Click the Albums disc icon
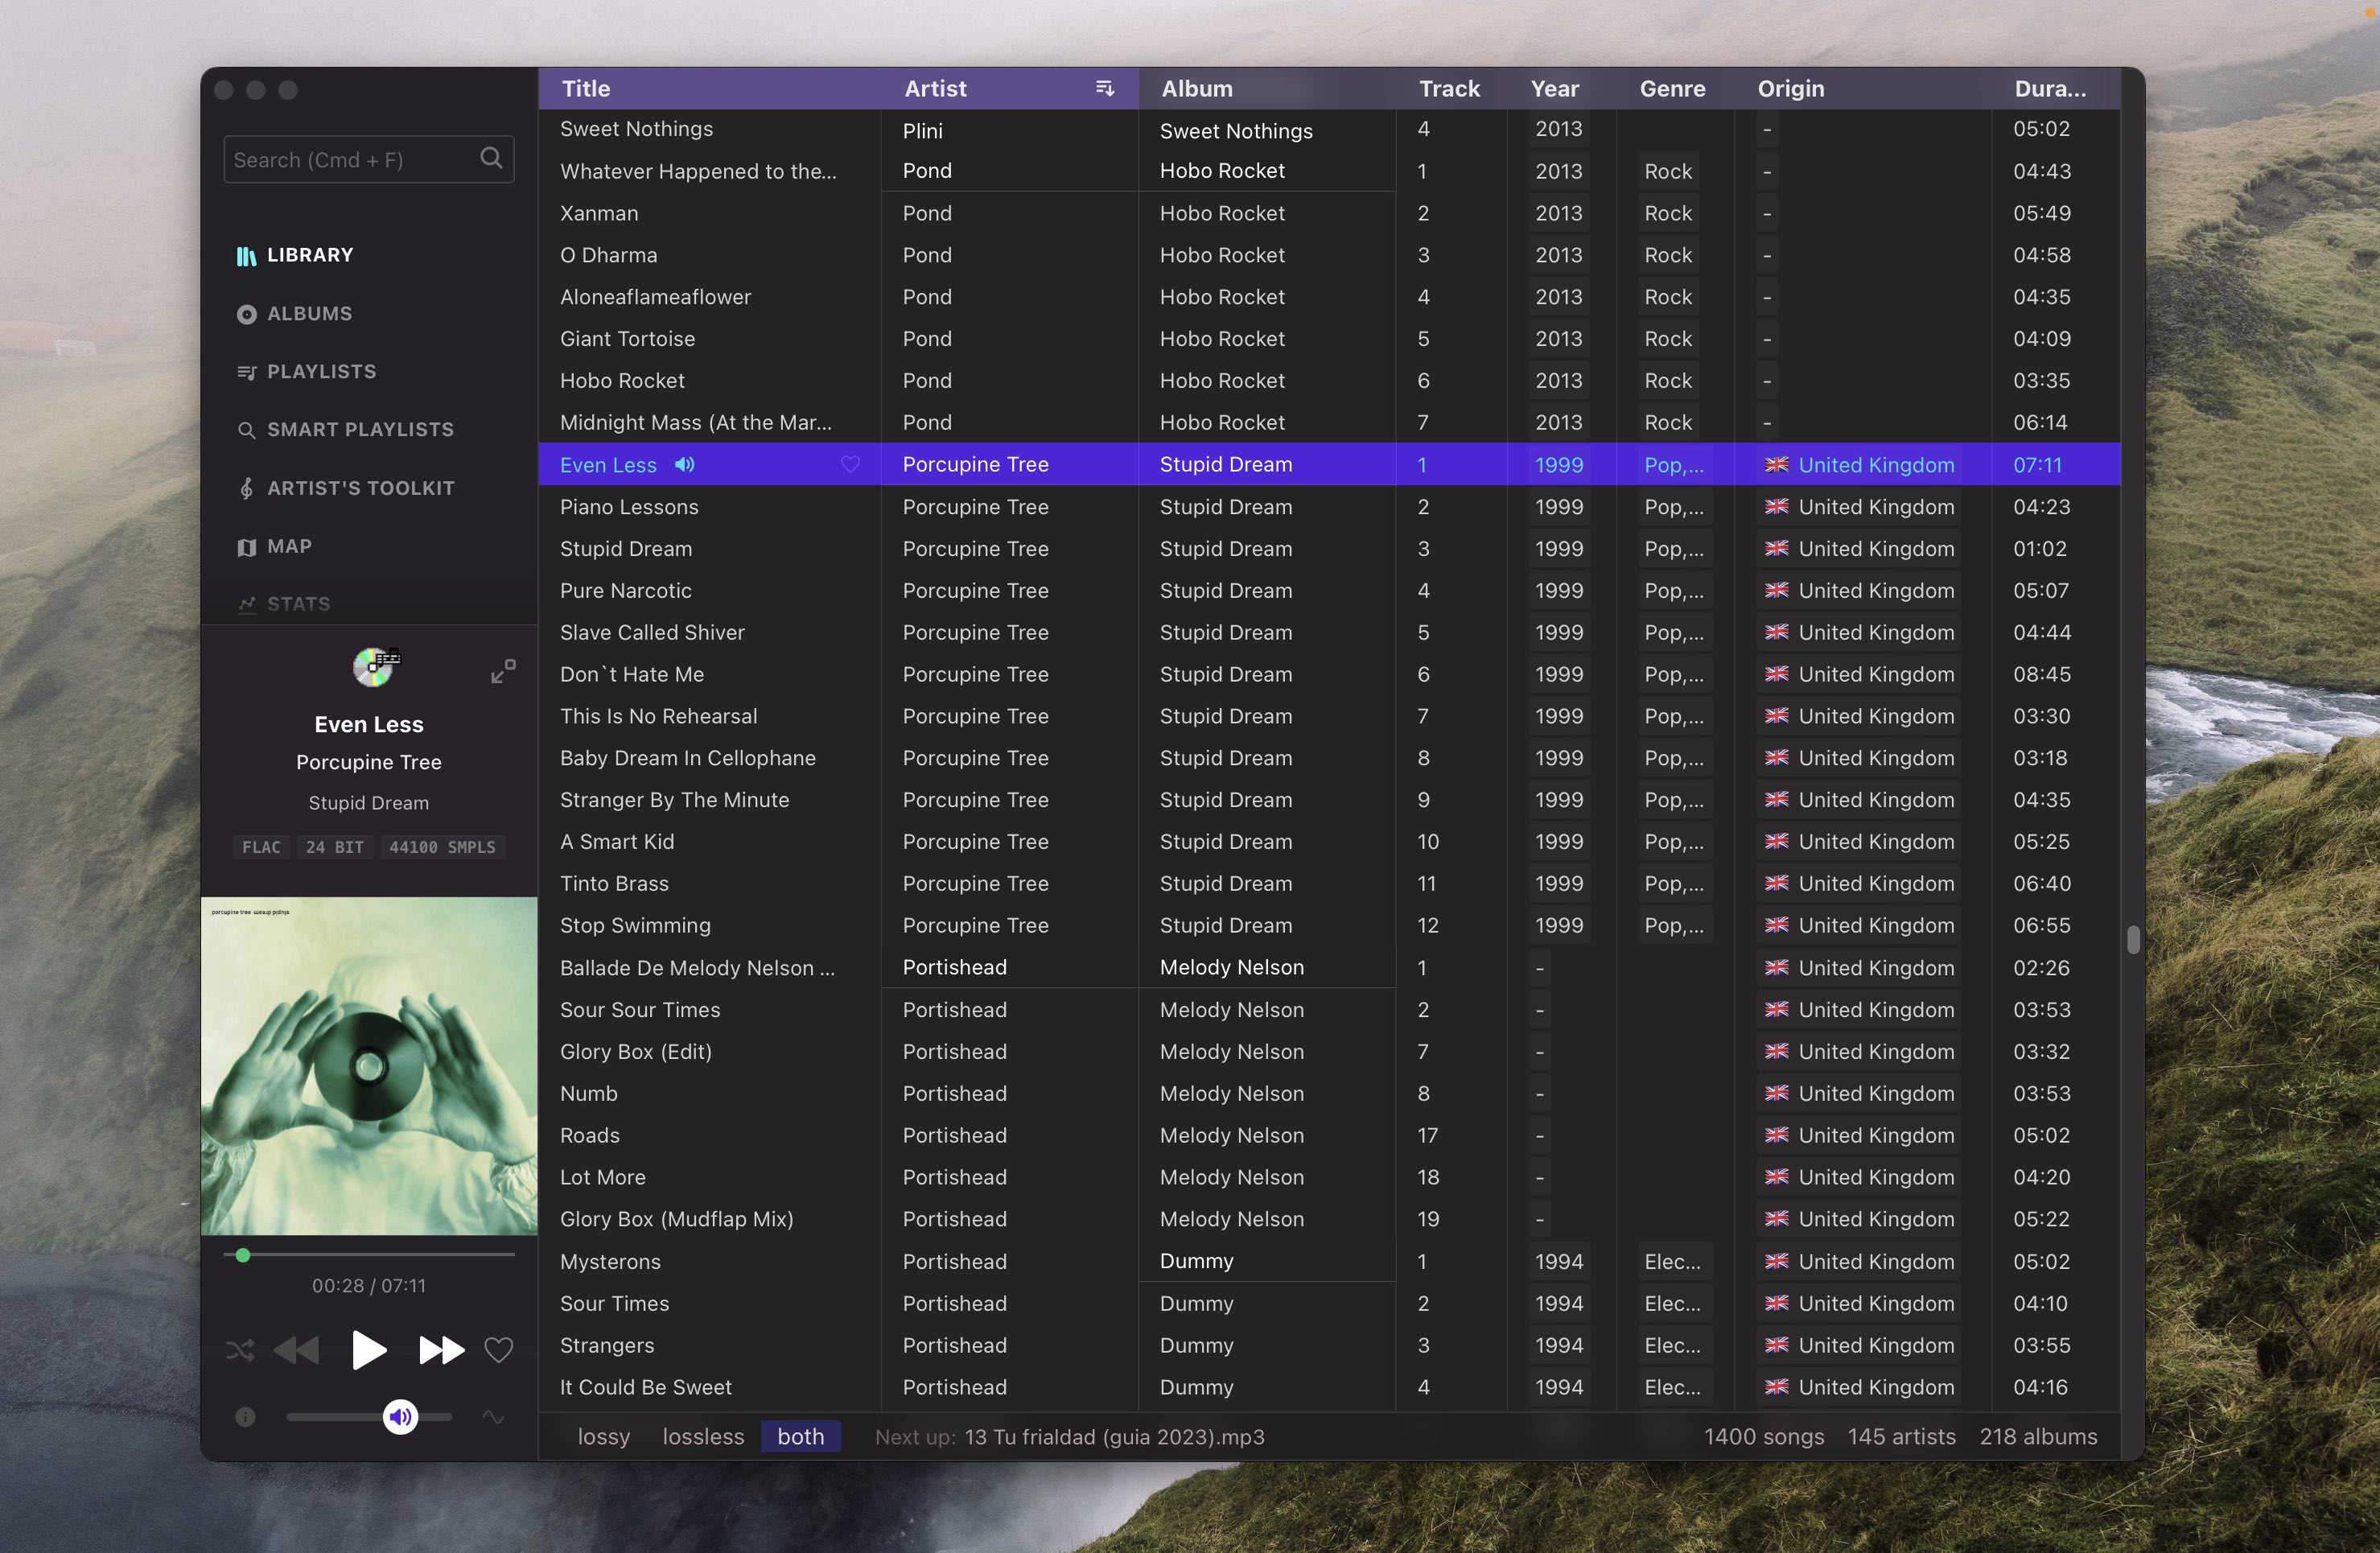Viewport: 2380px width, 1553px height. (246, 314)
